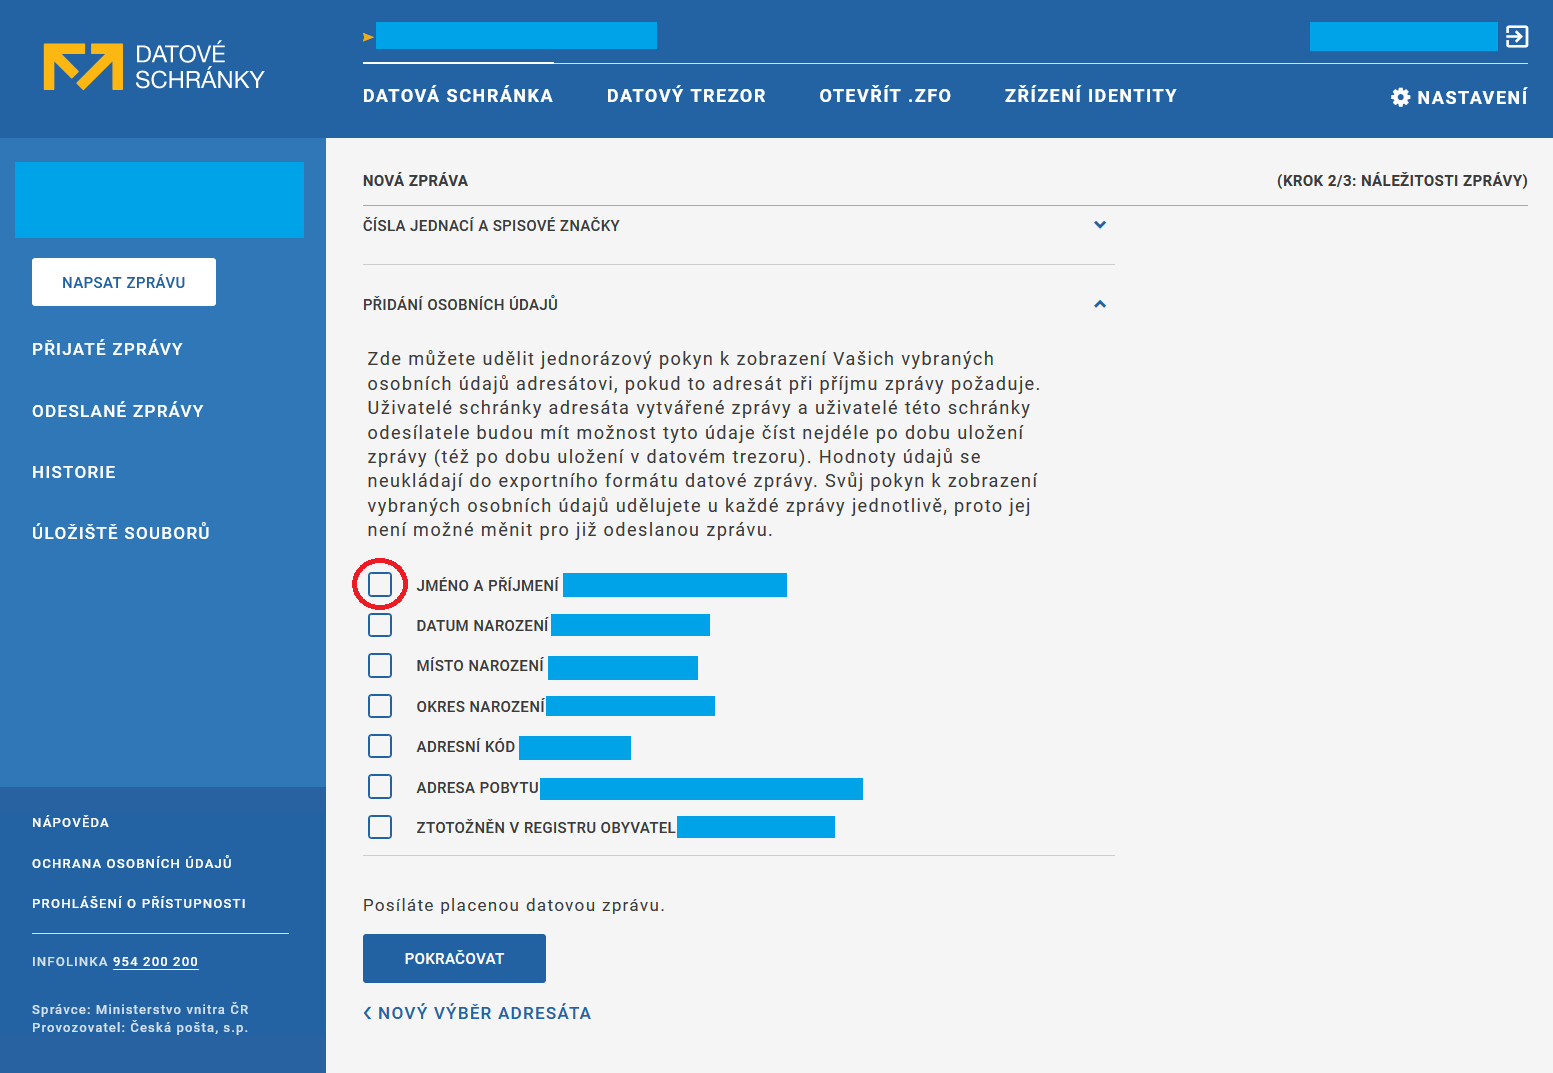Open Ochrana osobních údajů link
The width and height of the screenshot is (1553, 1073).
coord(132,863)
